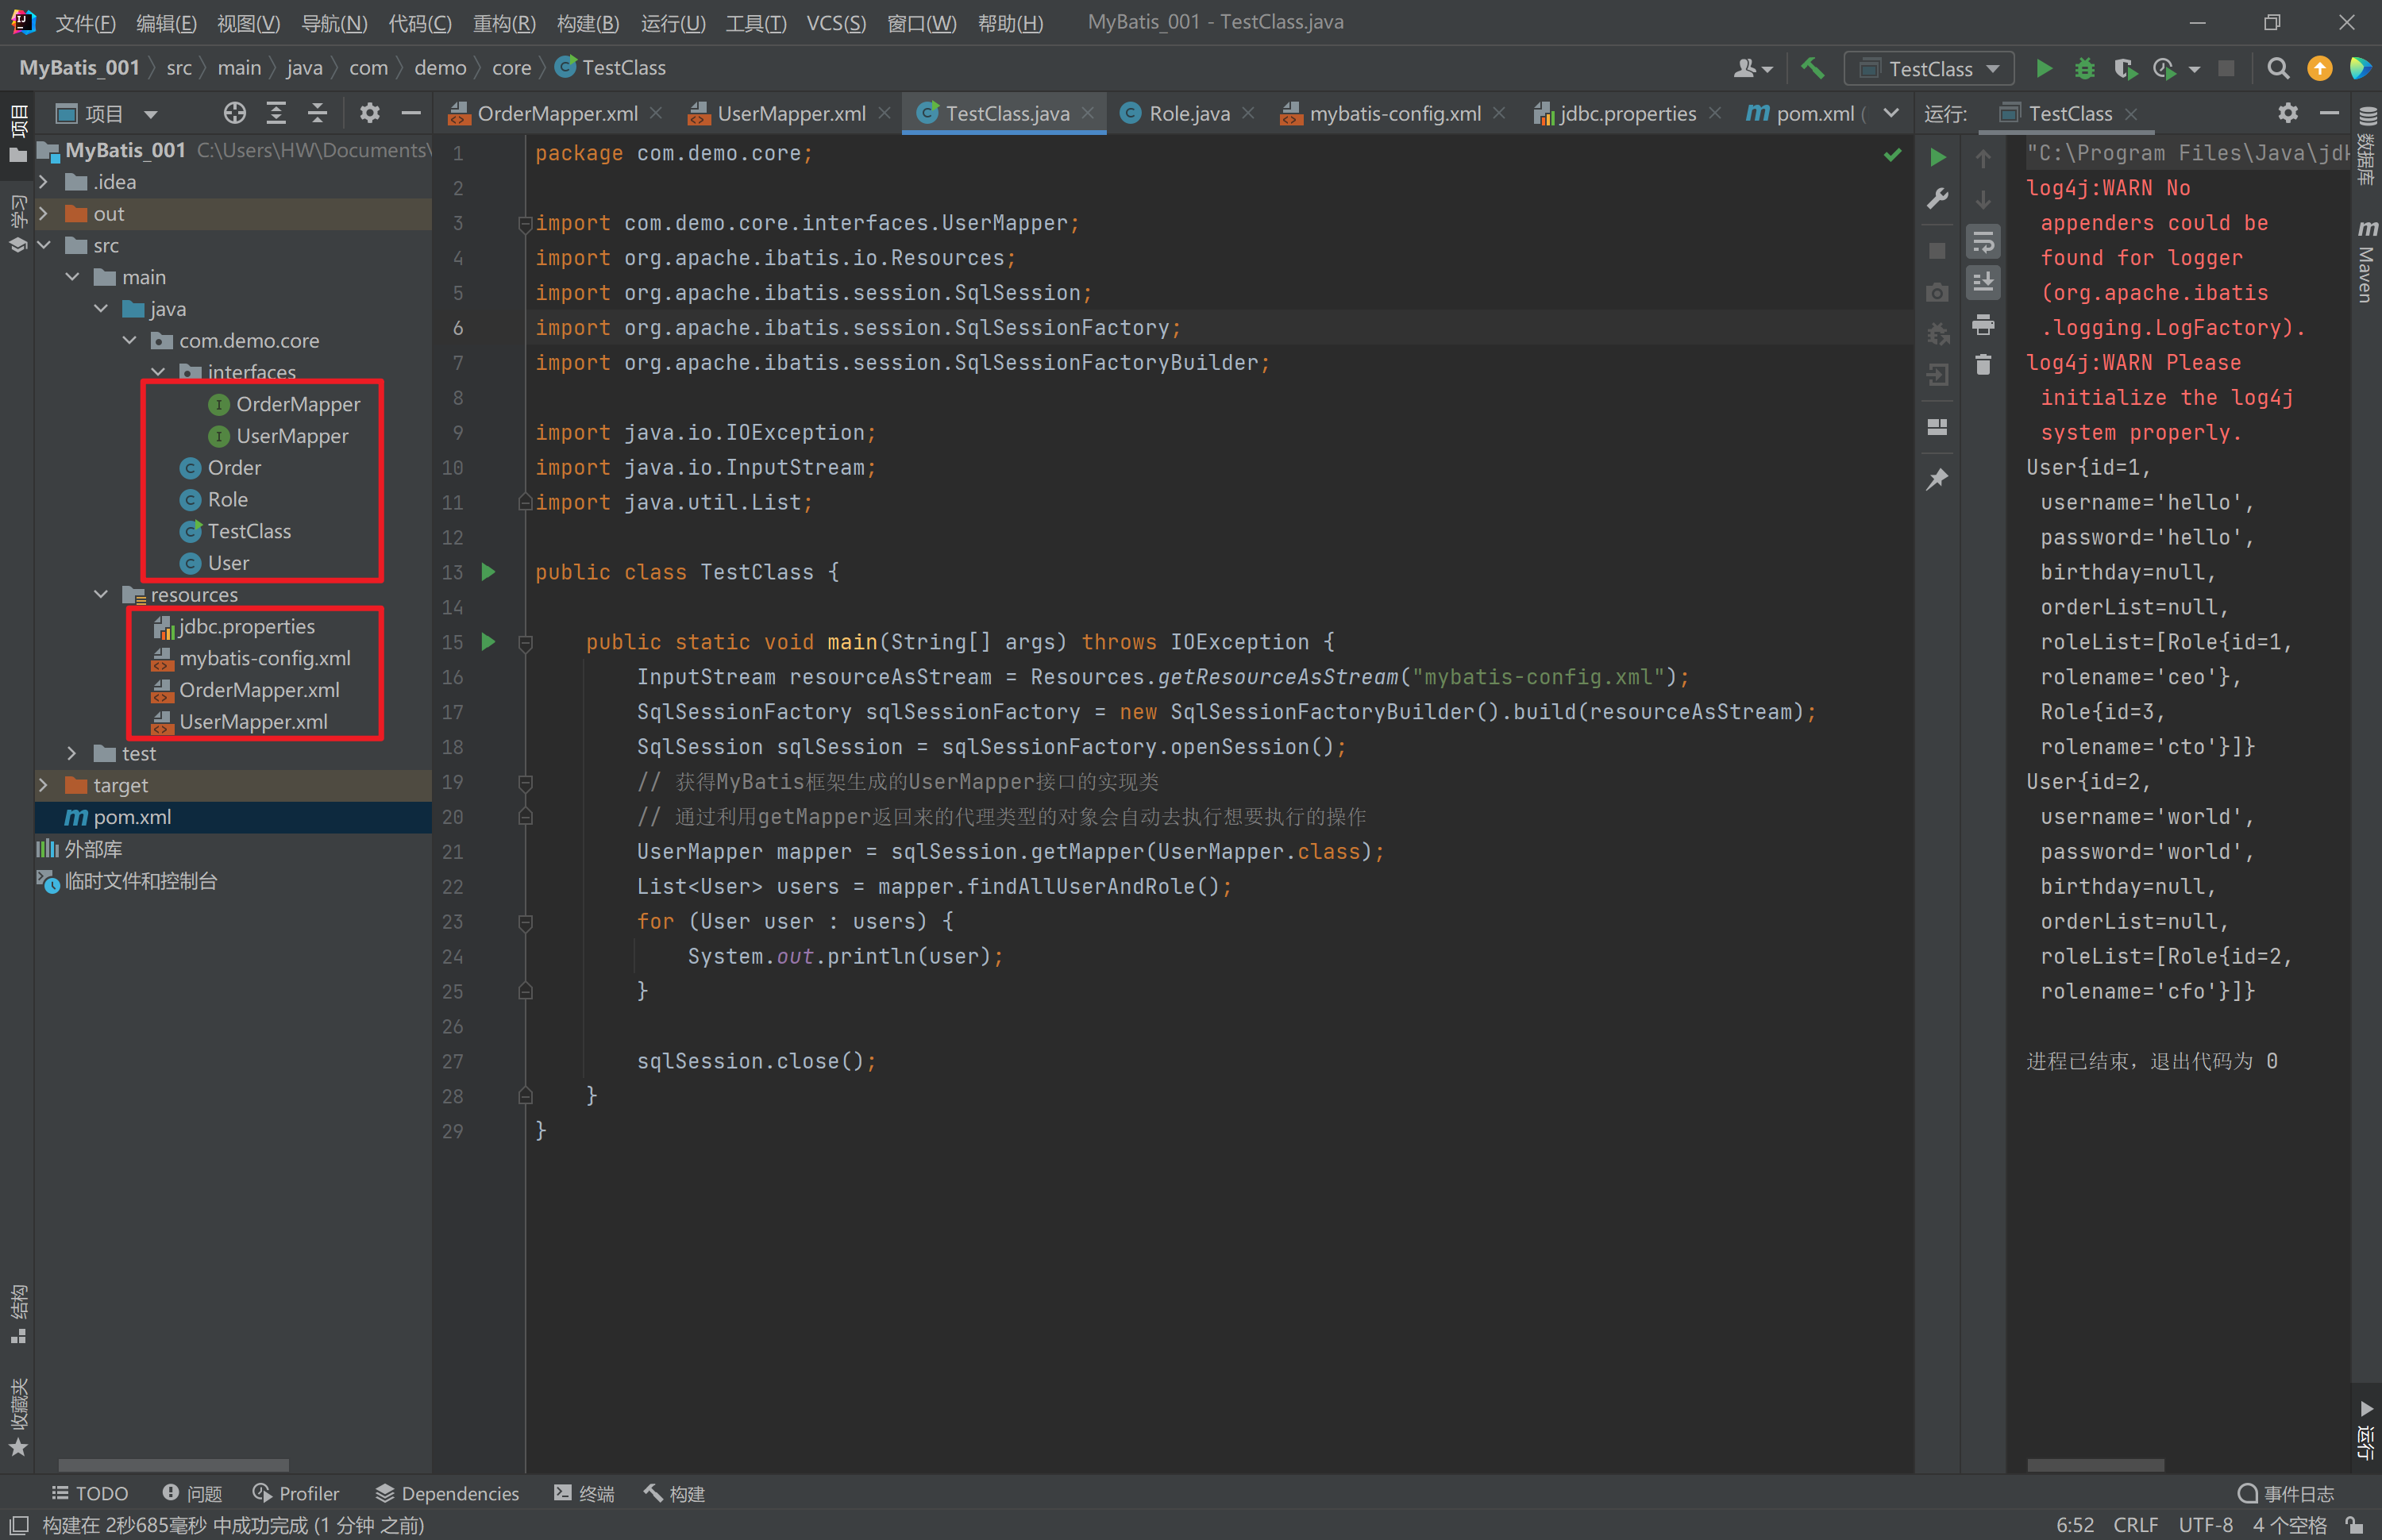Click the locate current file crosshair icon

coord(234,113)
